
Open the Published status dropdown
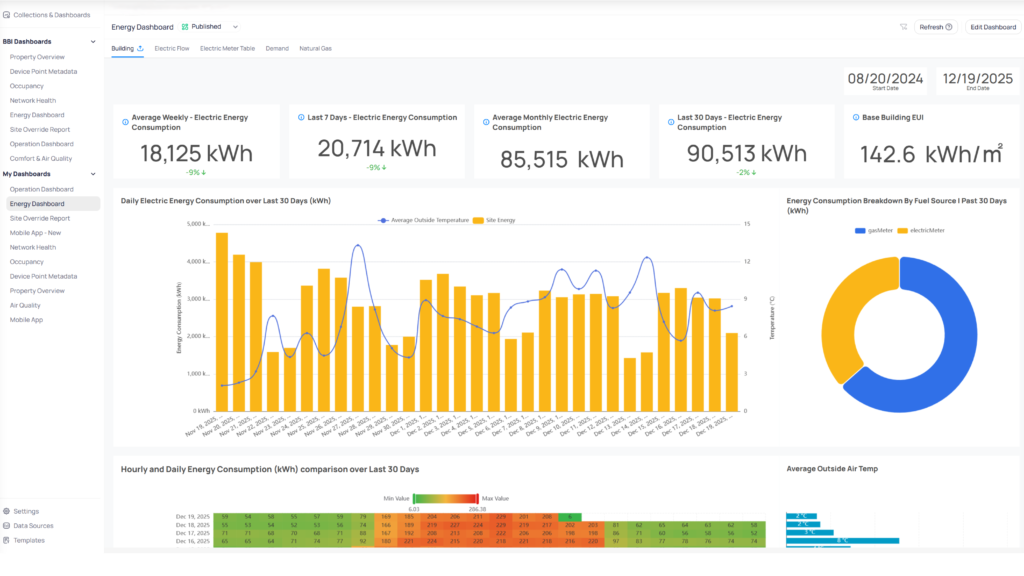pyautogui.click(x=235, y=27)
